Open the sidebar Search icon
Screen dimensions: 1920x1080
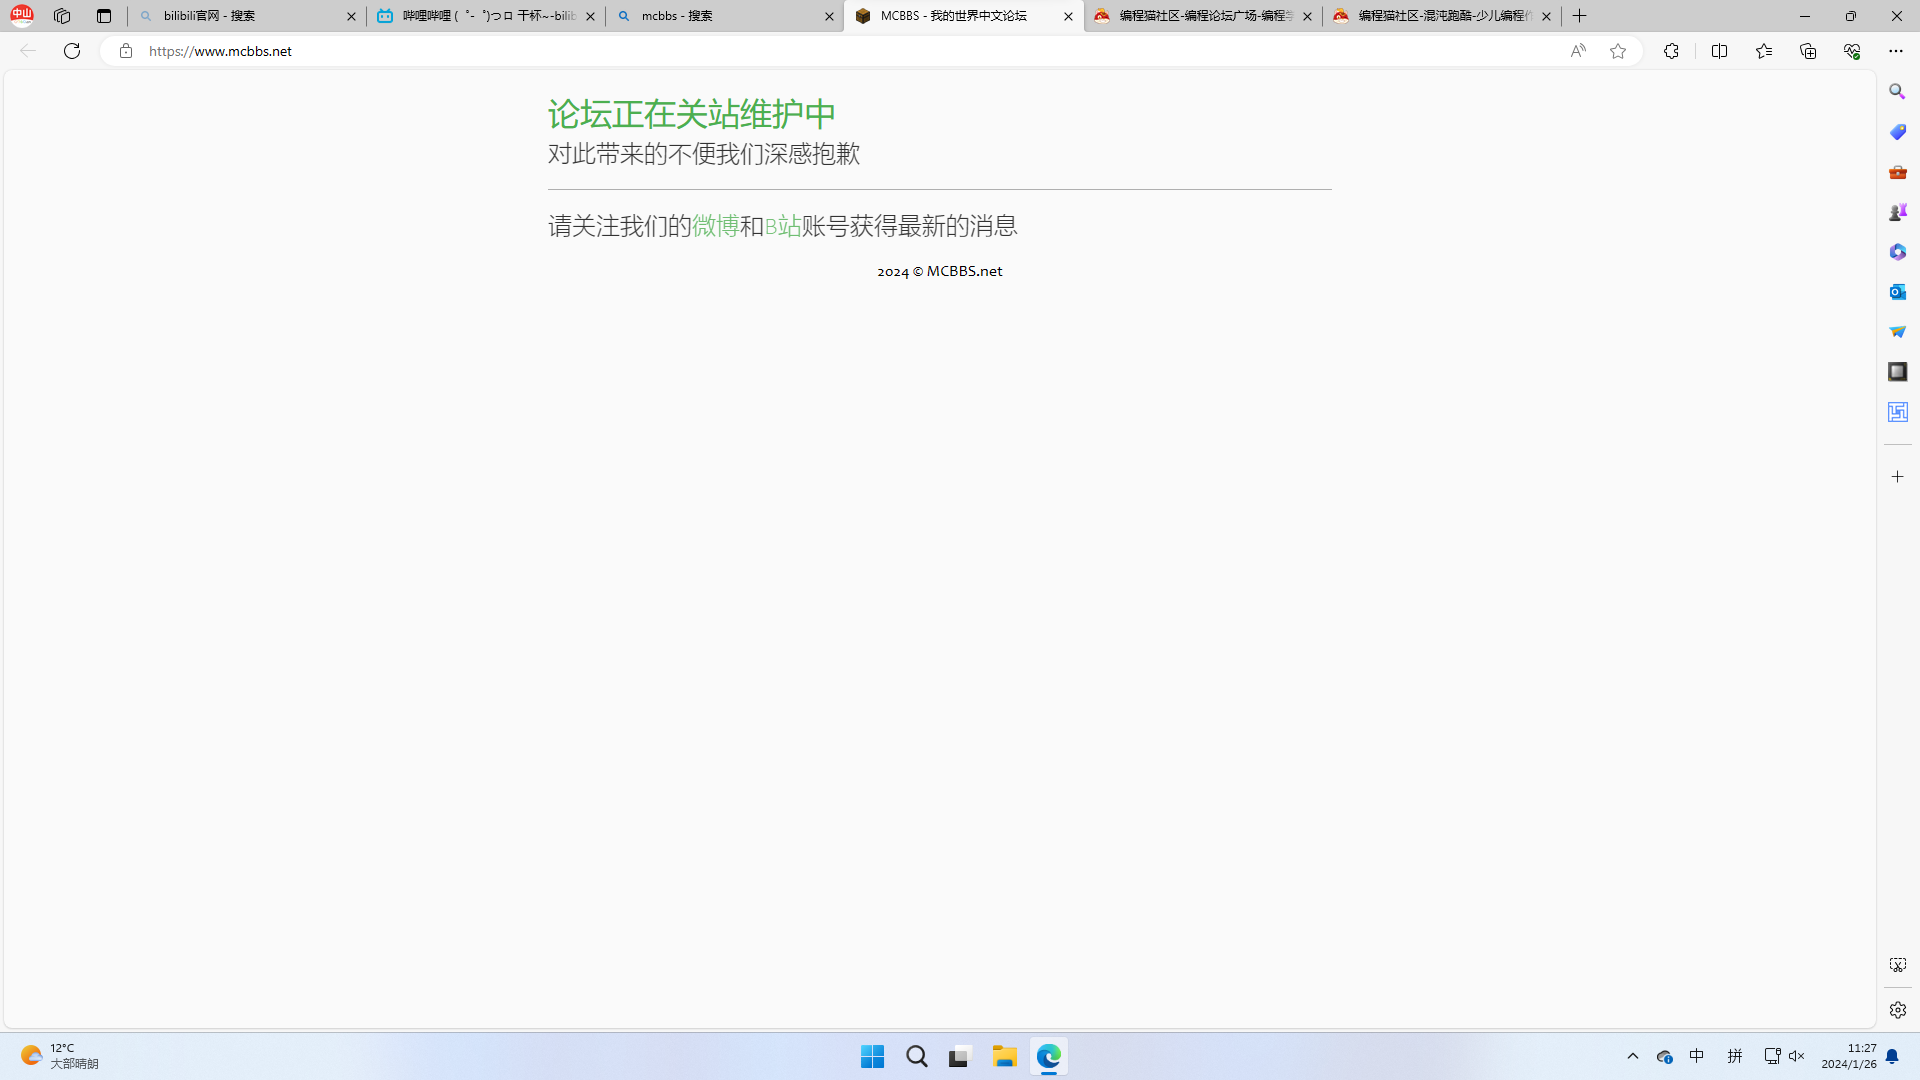click(x=1897, y=92)
